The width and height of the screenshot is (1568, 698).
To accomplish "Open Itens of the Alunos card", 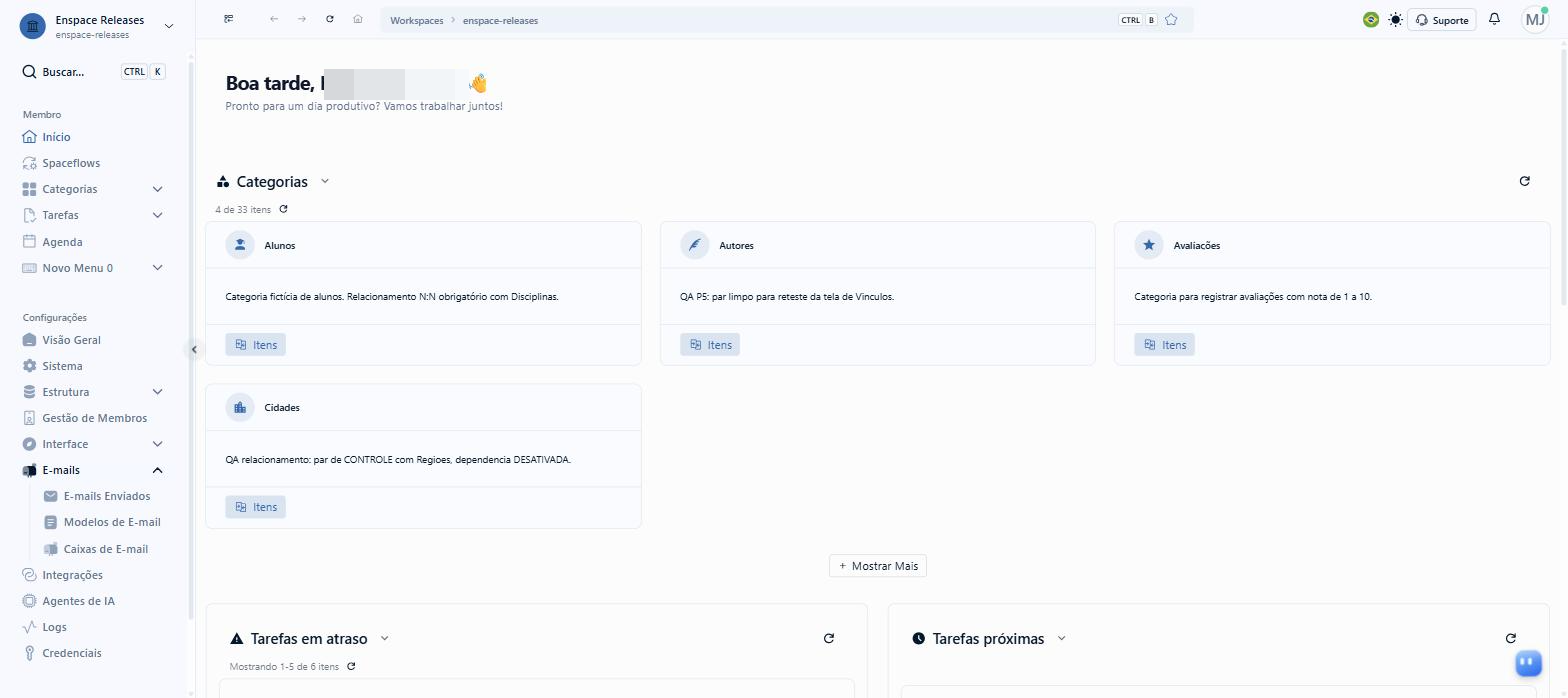I will [256, 345].
